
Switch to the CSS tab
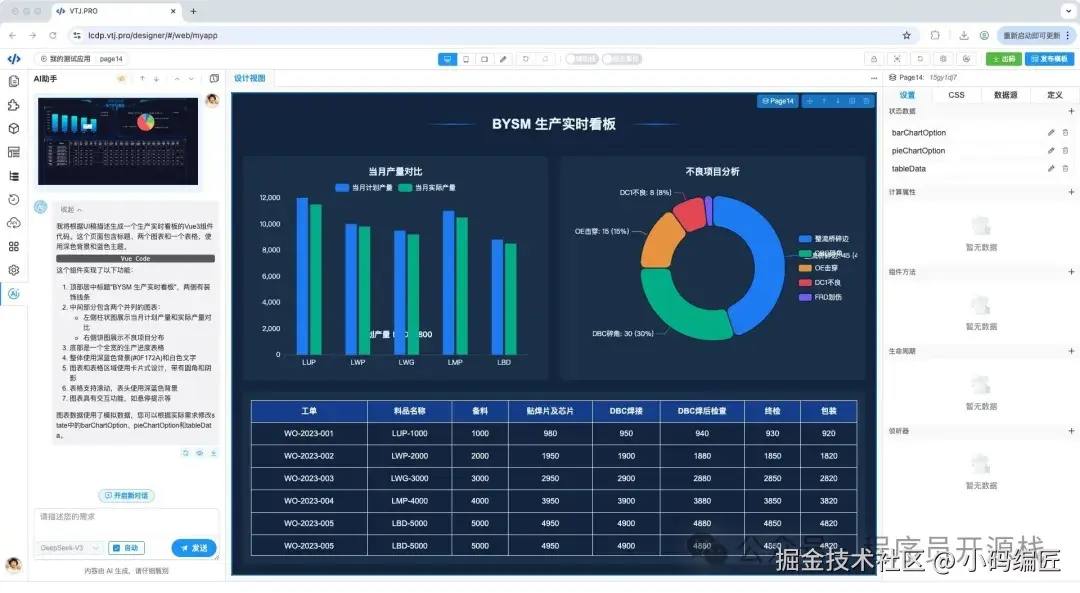[956, 94]
